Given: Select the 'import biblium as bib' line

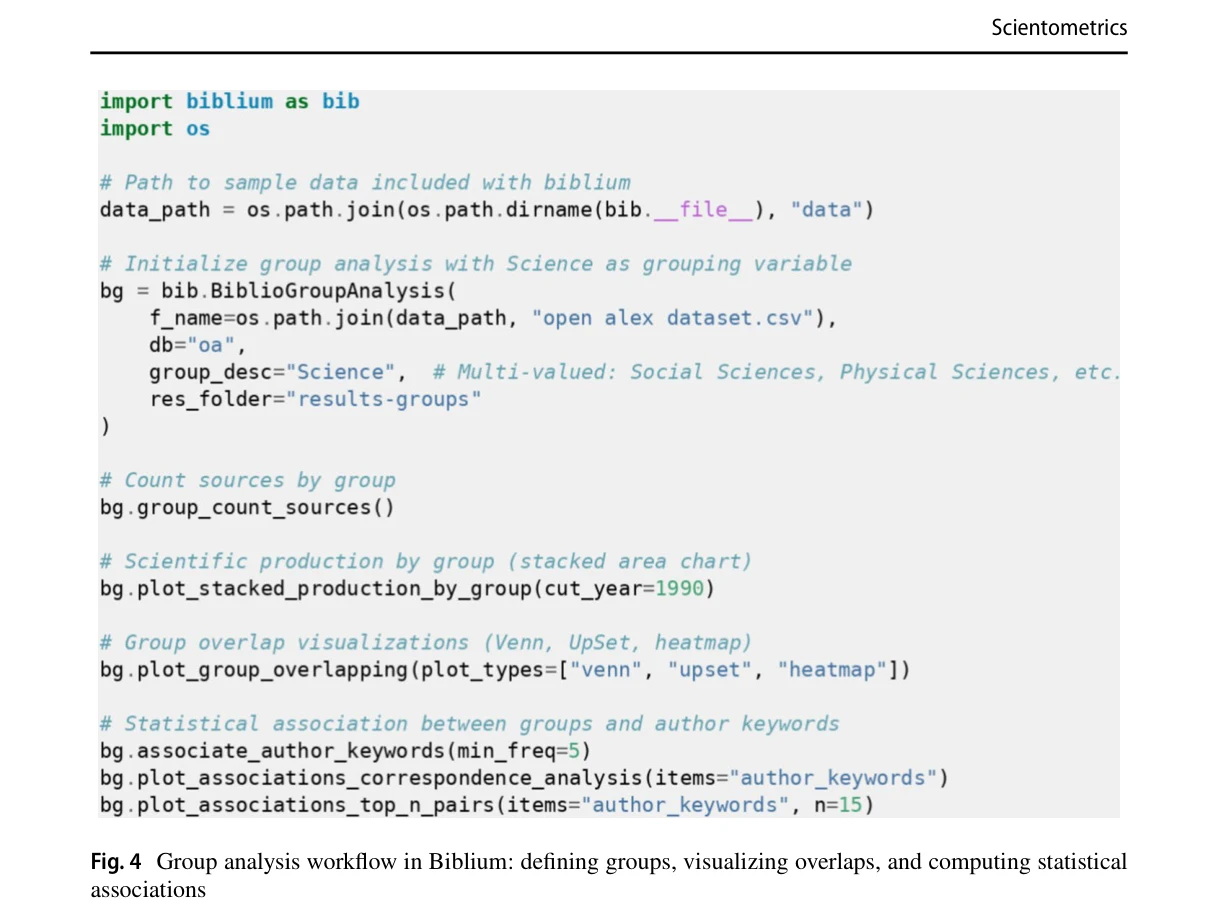Looking at the screenshot, I should [x=229, y=102].
